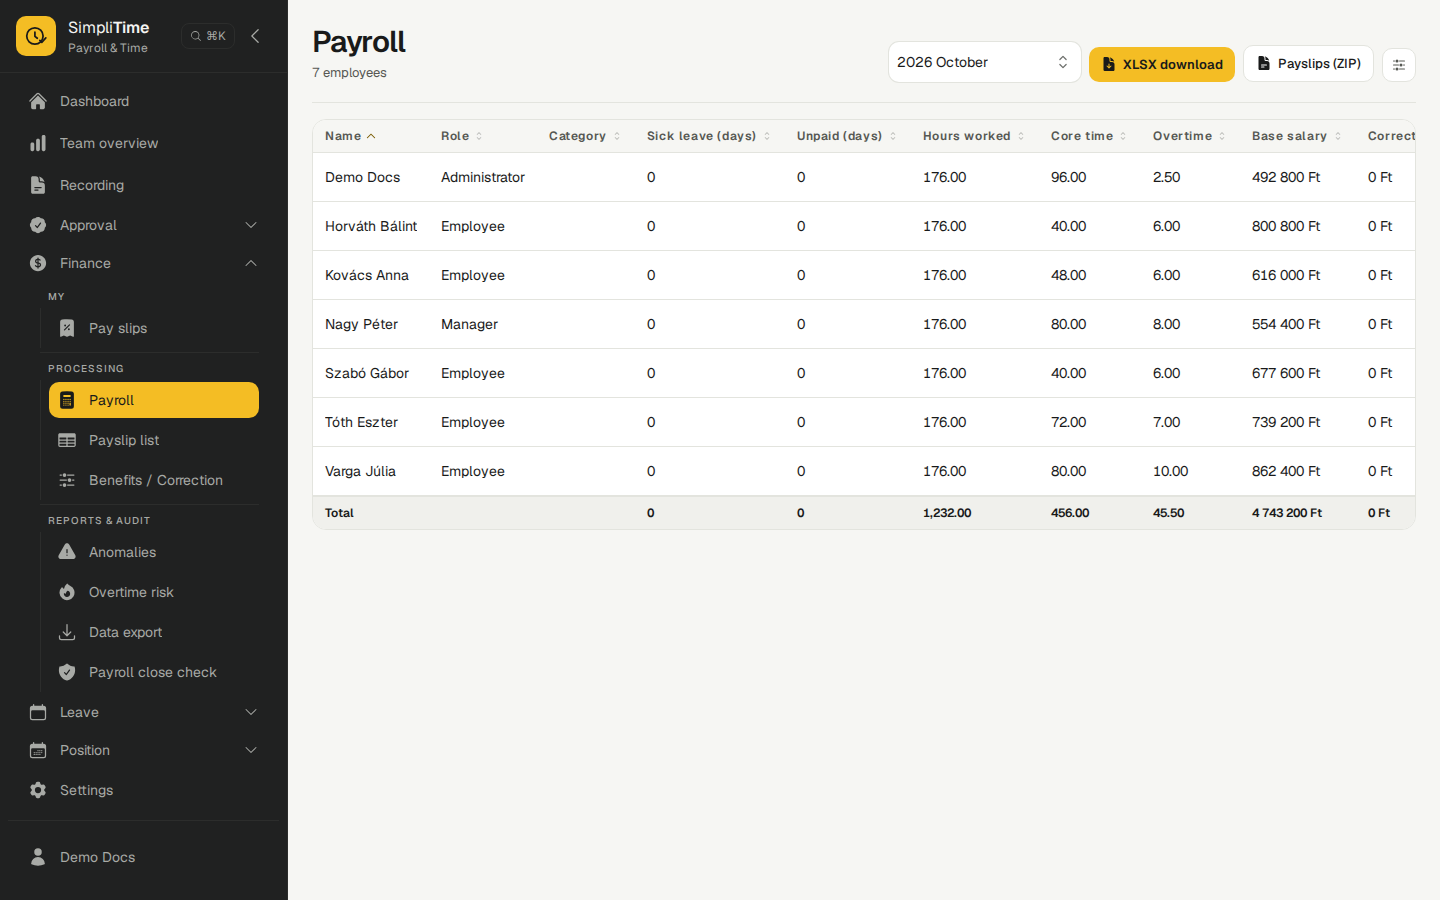
Task: Click the Payroll close check shield icon
Action: click(67, 672)
